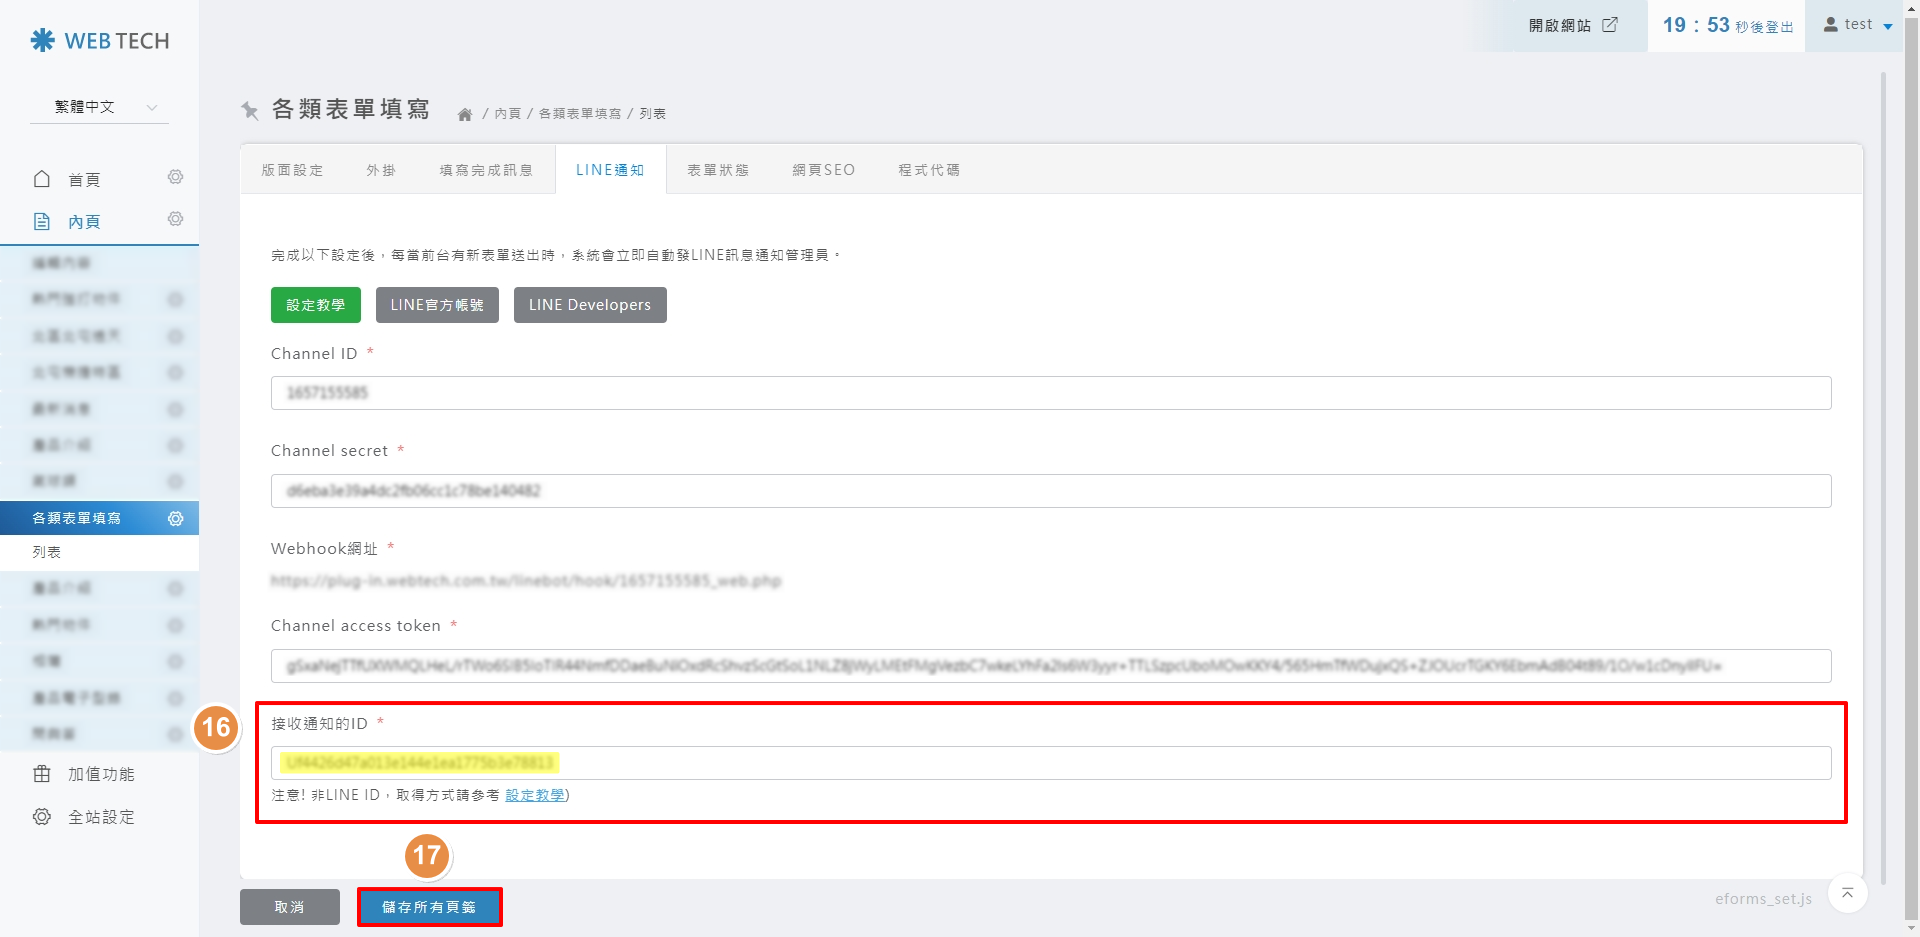Screen dimensions: 1920x937
Task: Click the LINE Developers button
Action: tap(589, 305)
